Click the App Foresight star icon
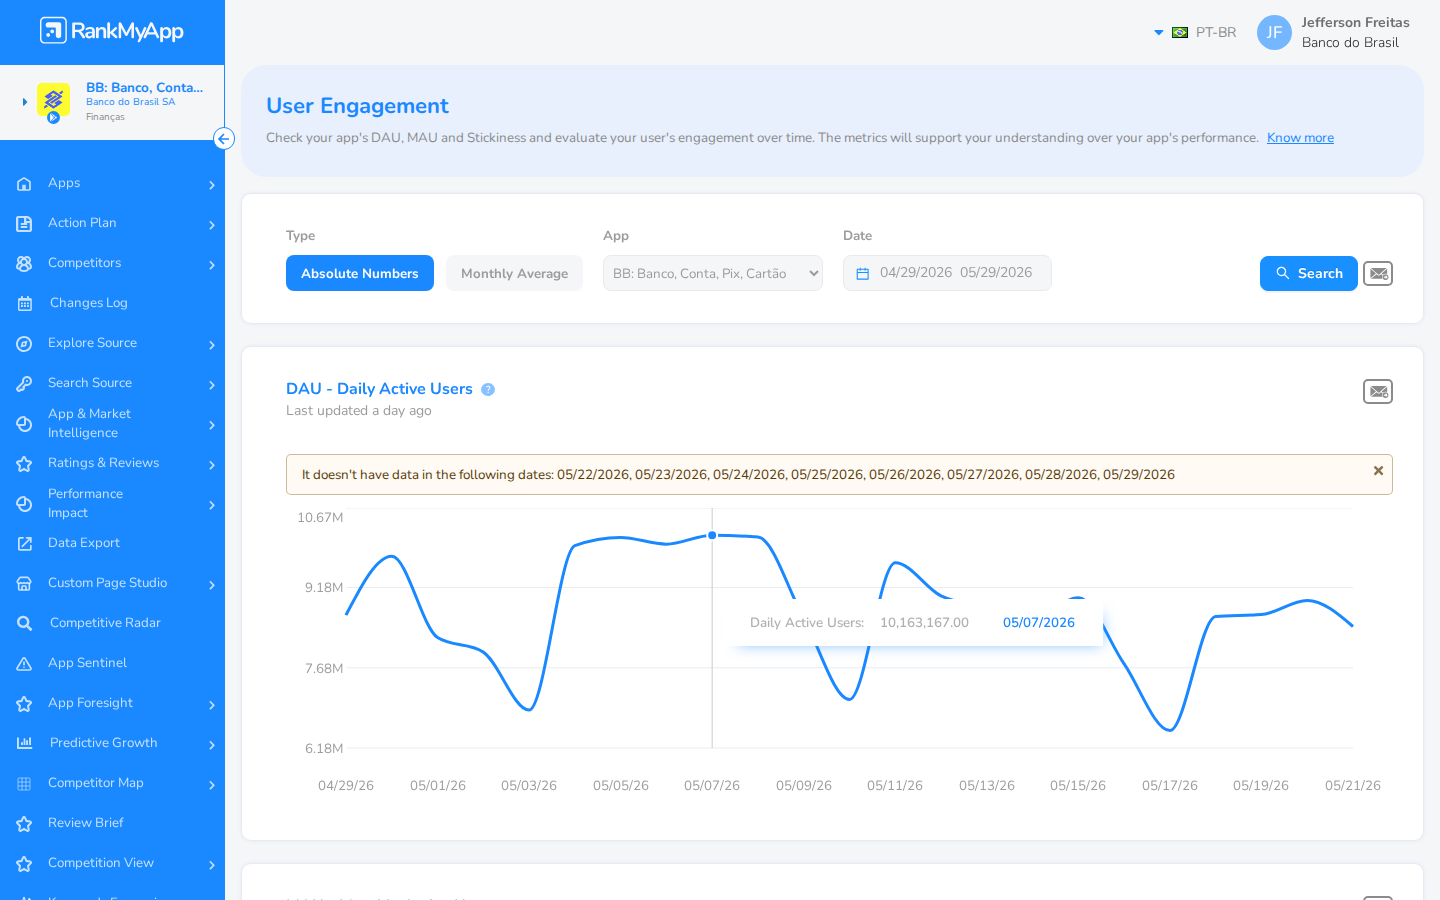 [24, 704]
